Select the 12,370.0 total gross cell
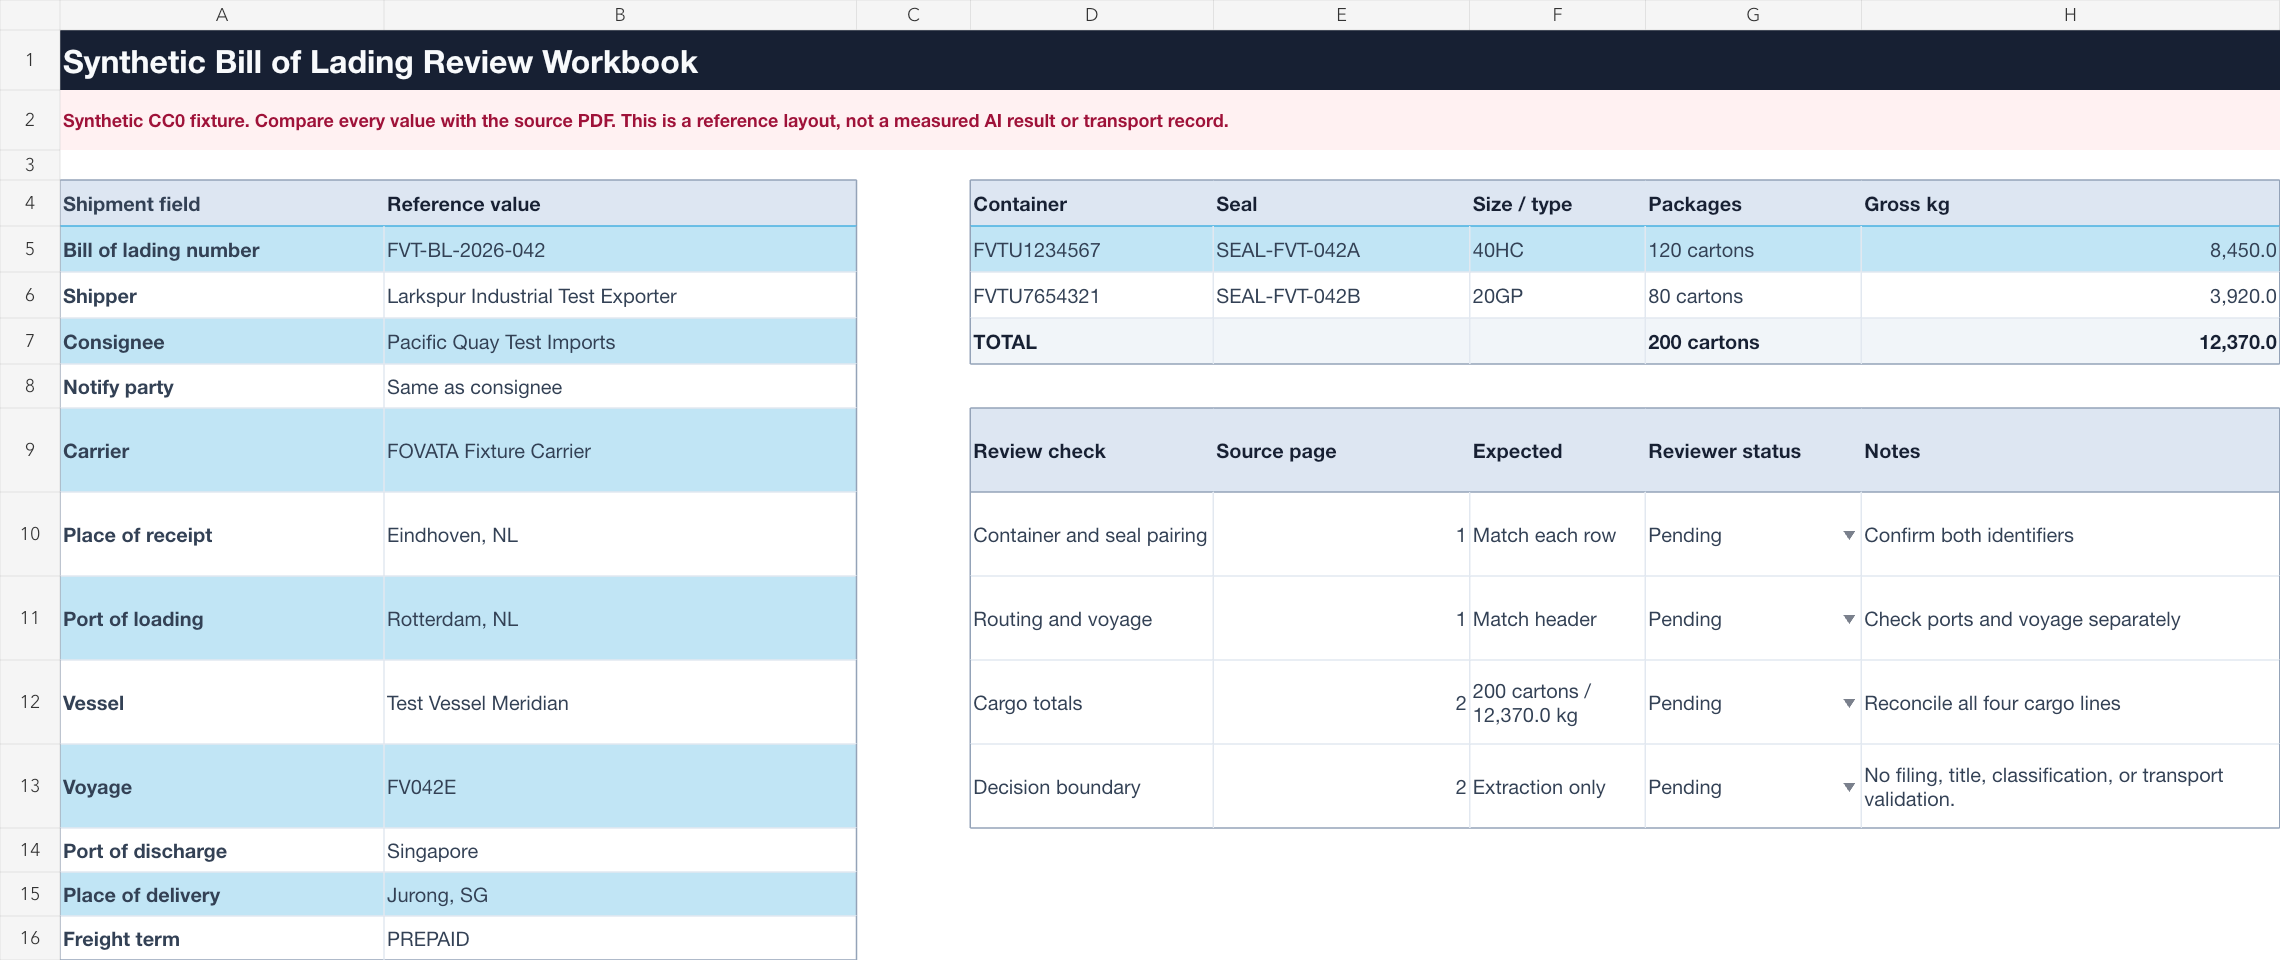This screenshot has height=960, width=2280. click(x=2070, y=341)
